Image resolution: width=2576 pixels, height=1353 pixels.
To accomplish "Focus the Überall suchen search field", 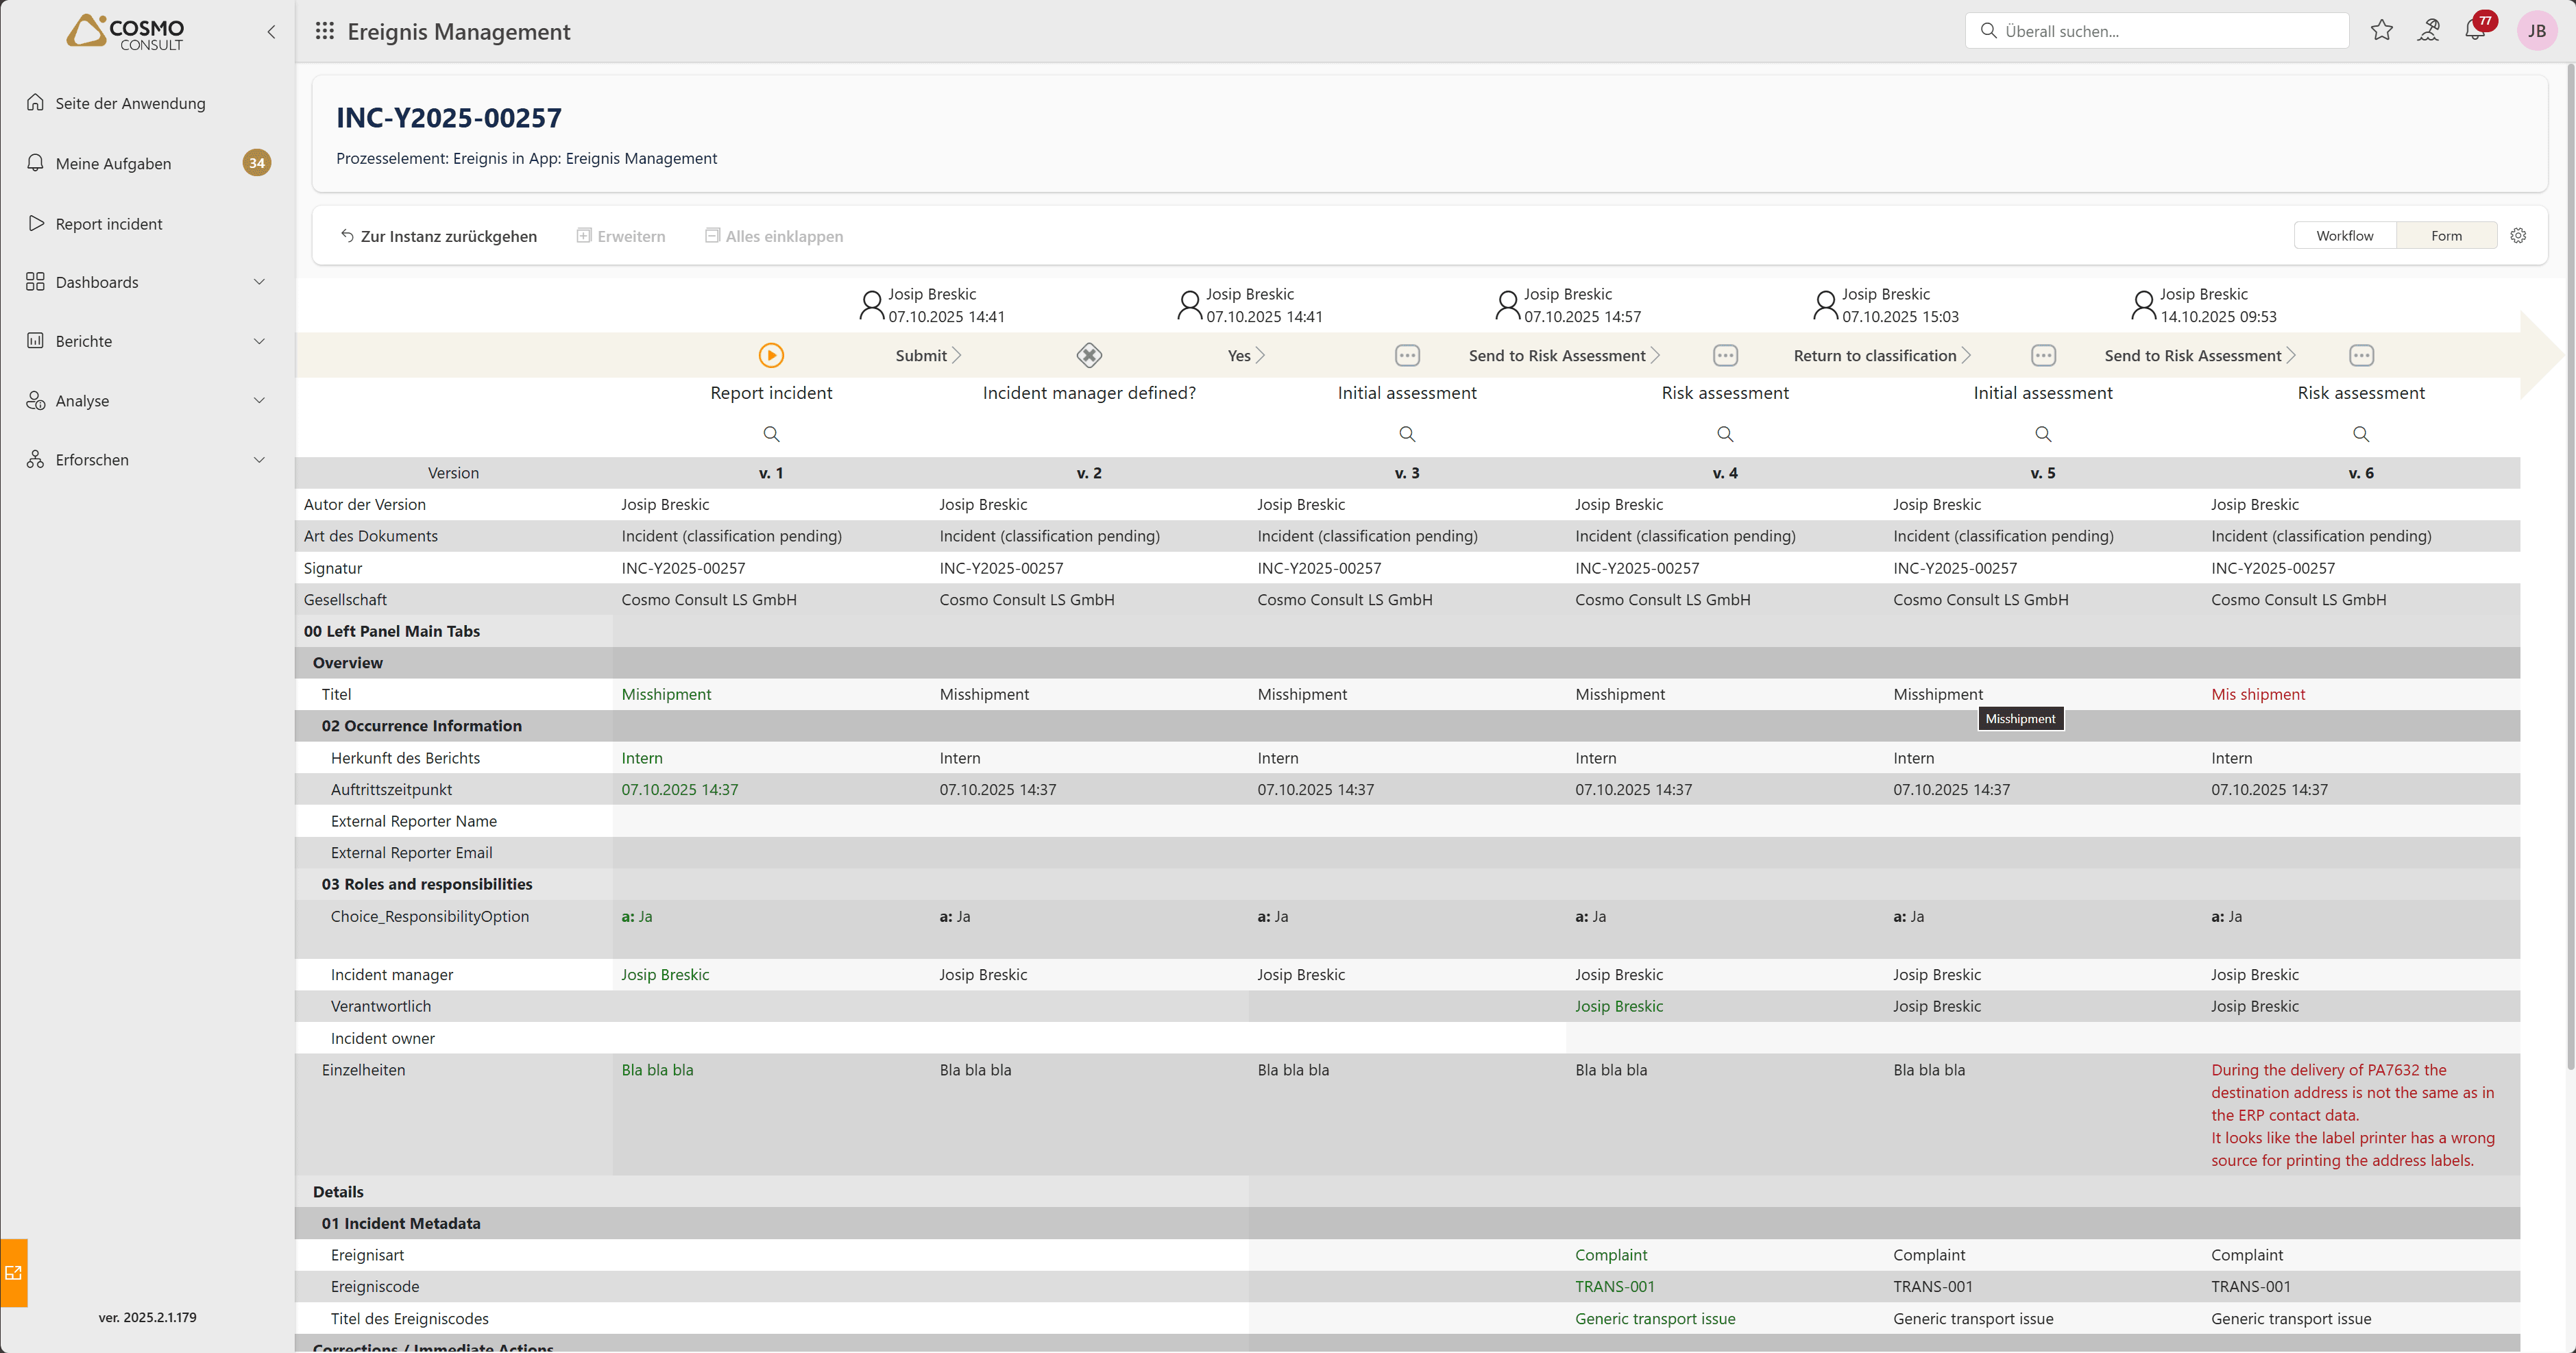I will [2157, 31].
